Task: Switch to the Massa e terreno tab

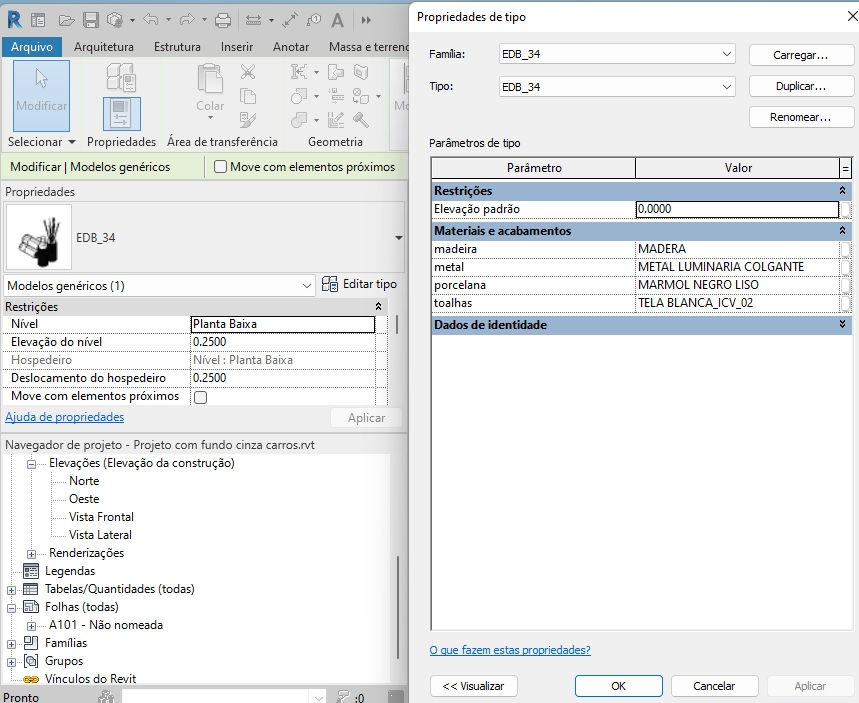Action: tap(368, 47)
